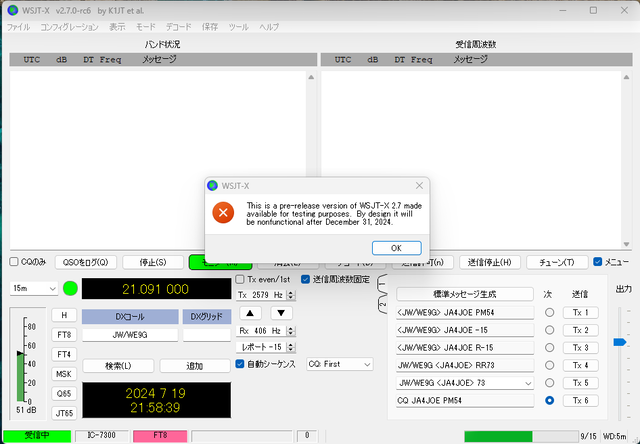Click the 標準メッセージ生成 button
640x444 pixels.
(464, 294)
